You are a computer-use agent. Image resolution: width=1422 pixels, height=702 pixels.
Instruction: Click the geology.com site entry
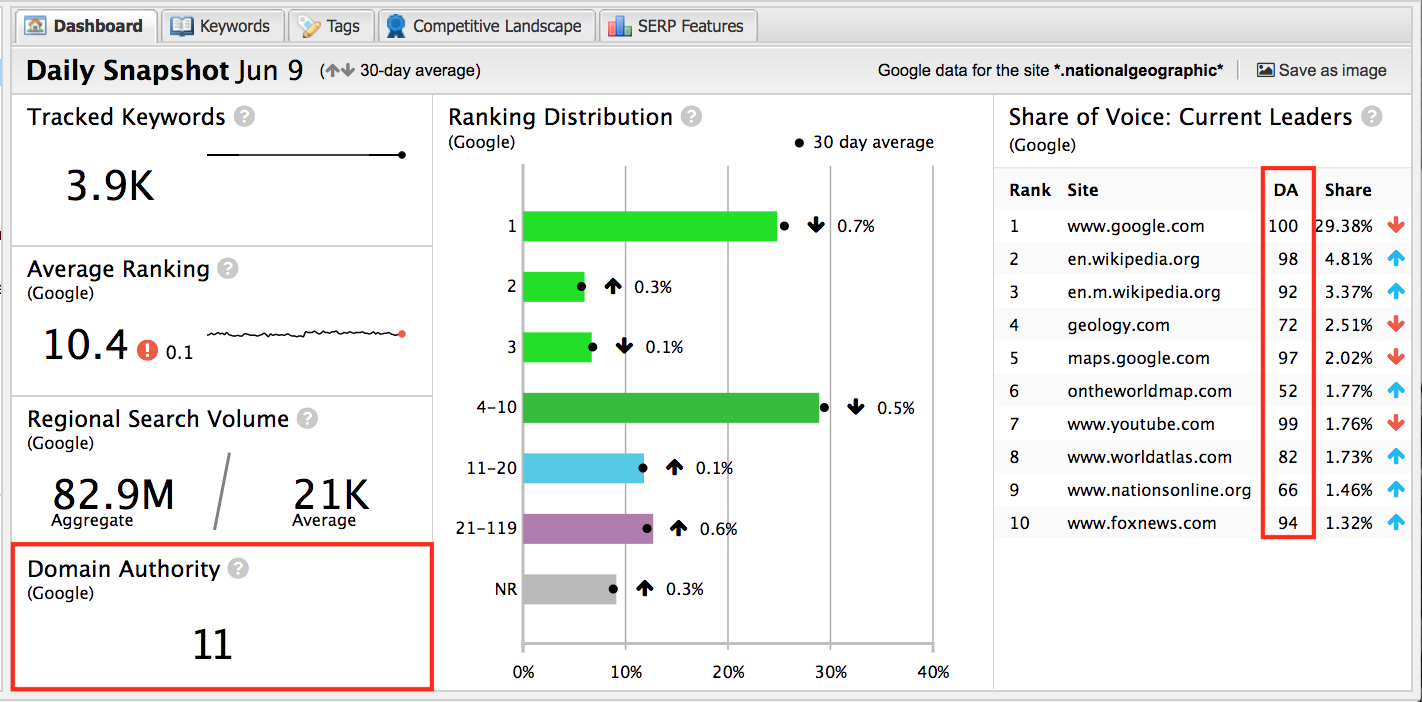(1118, 325)
